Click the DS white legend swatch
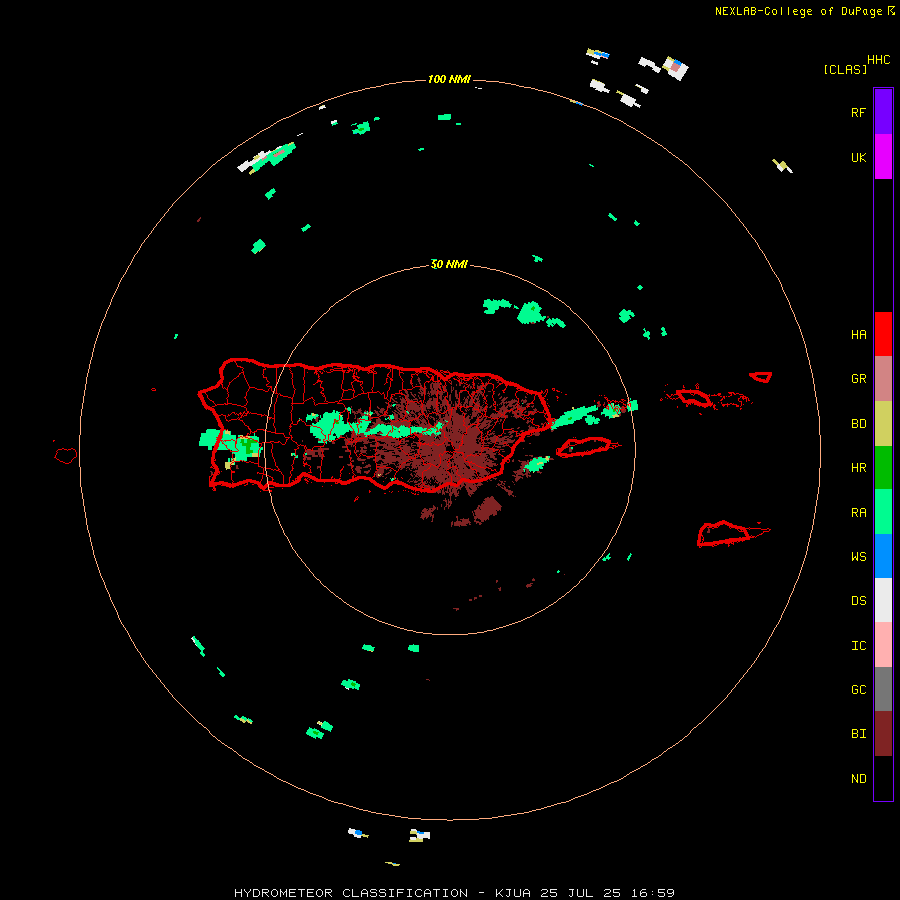 (x=883, y=600)
